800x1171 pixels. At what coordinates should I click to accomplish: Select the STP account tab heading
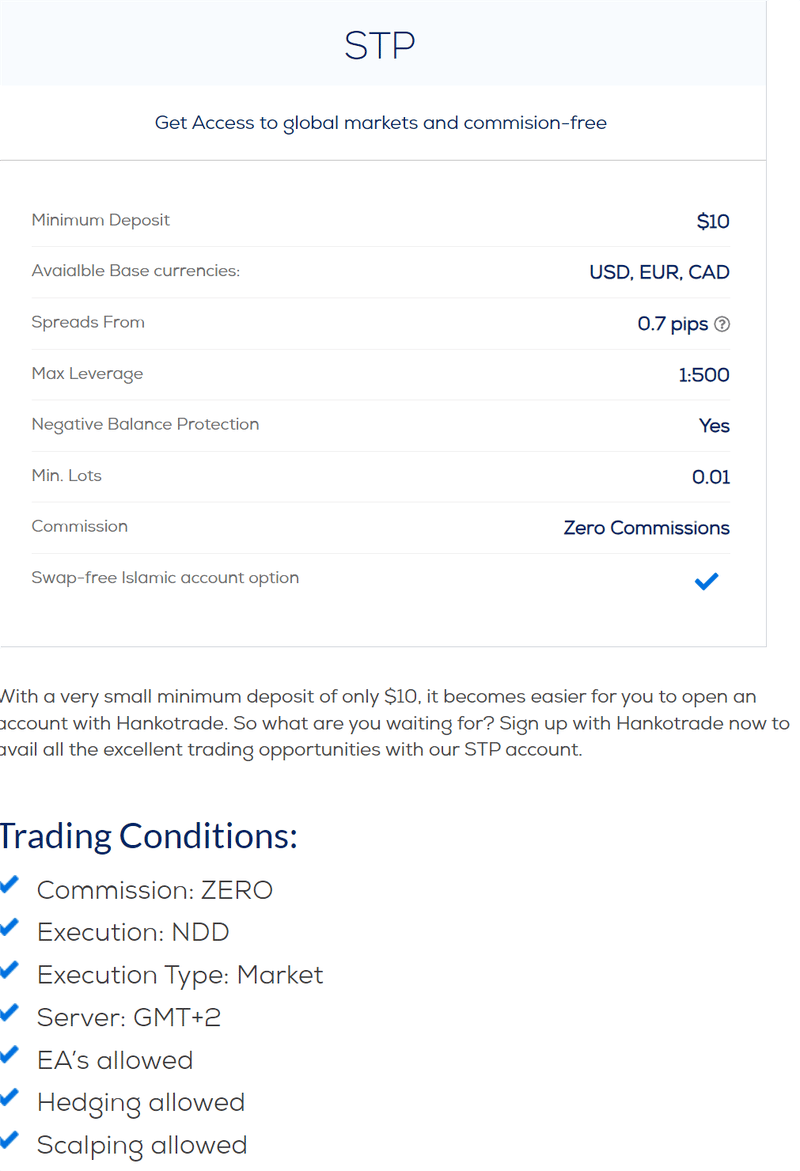tap(380, 44)
